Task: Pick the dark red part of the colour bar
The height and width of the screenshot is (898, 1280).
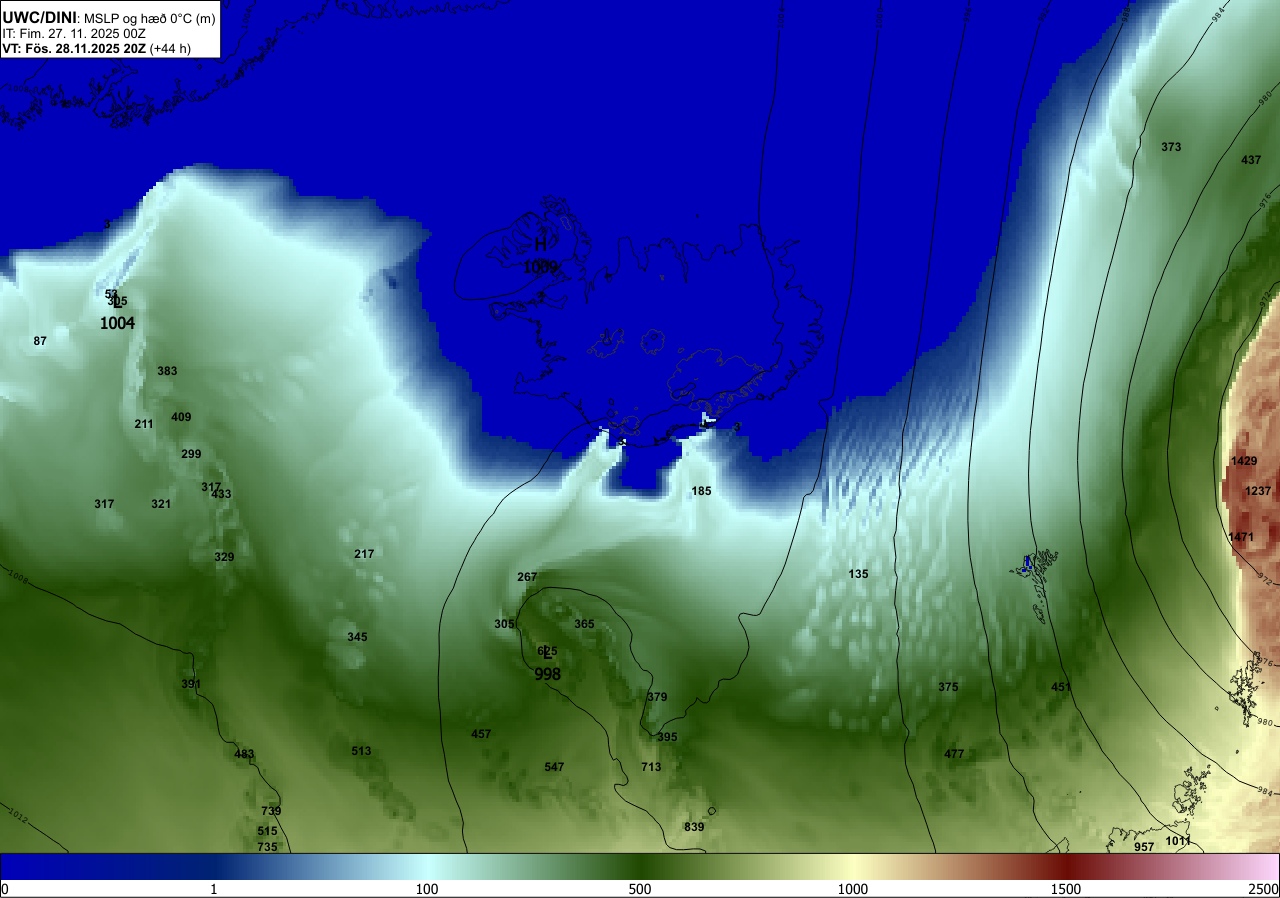Action: coord(1066,867)
